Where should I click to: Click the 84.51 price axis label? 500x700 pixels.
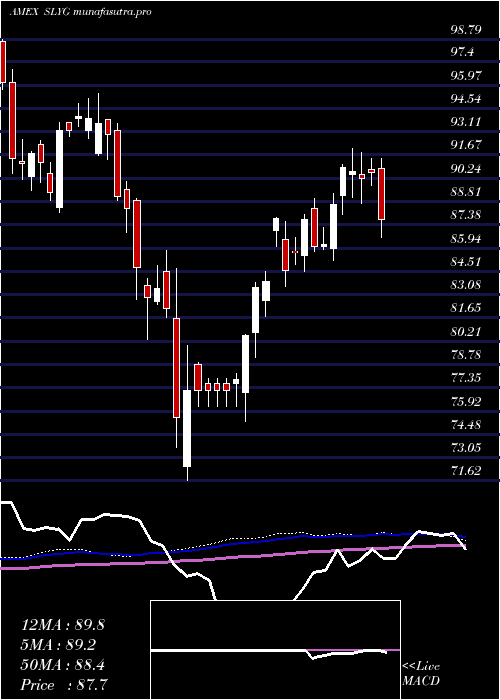tap(466, 262)
